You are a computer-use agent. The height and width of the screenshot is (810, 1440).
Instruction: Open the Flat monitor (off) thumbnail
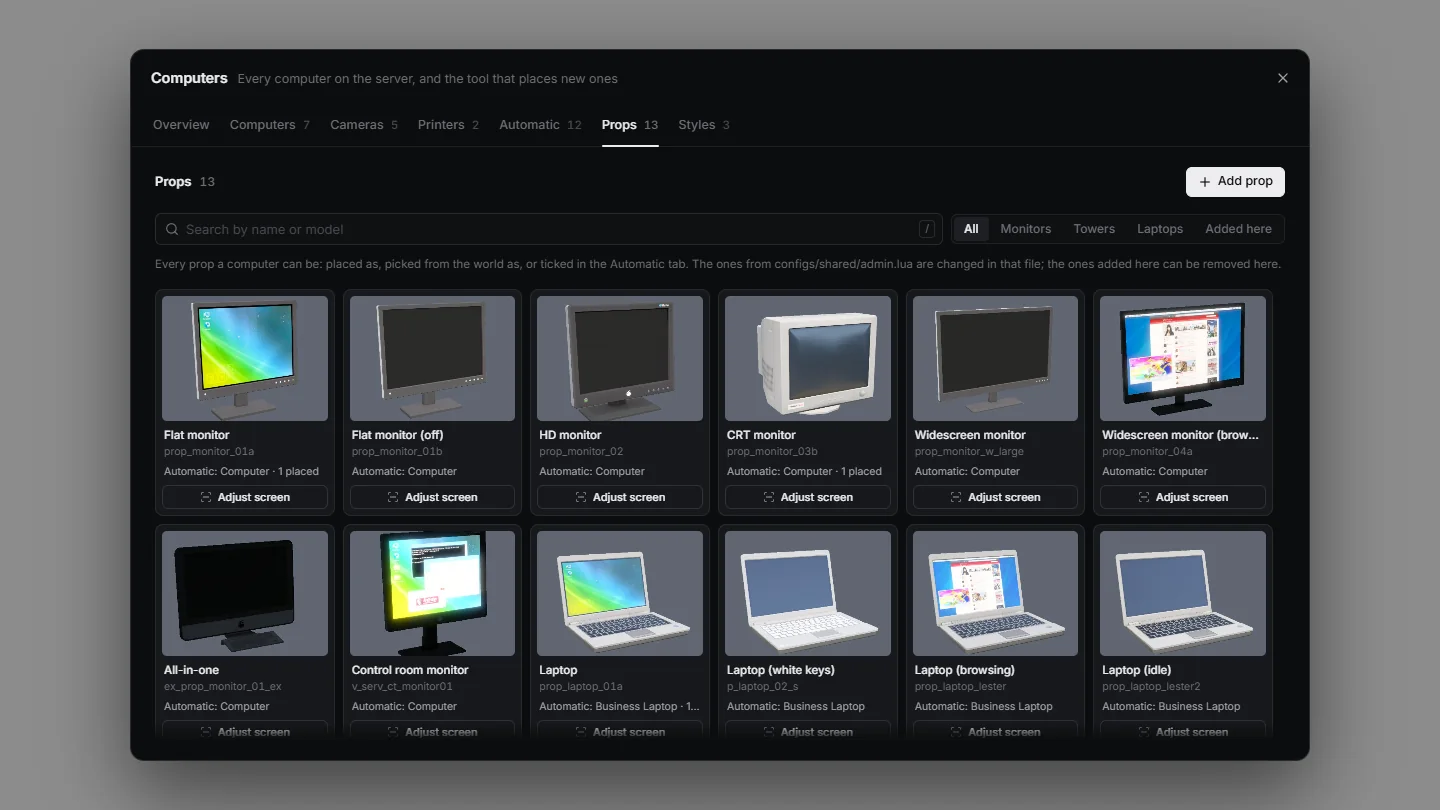[432, 358]
